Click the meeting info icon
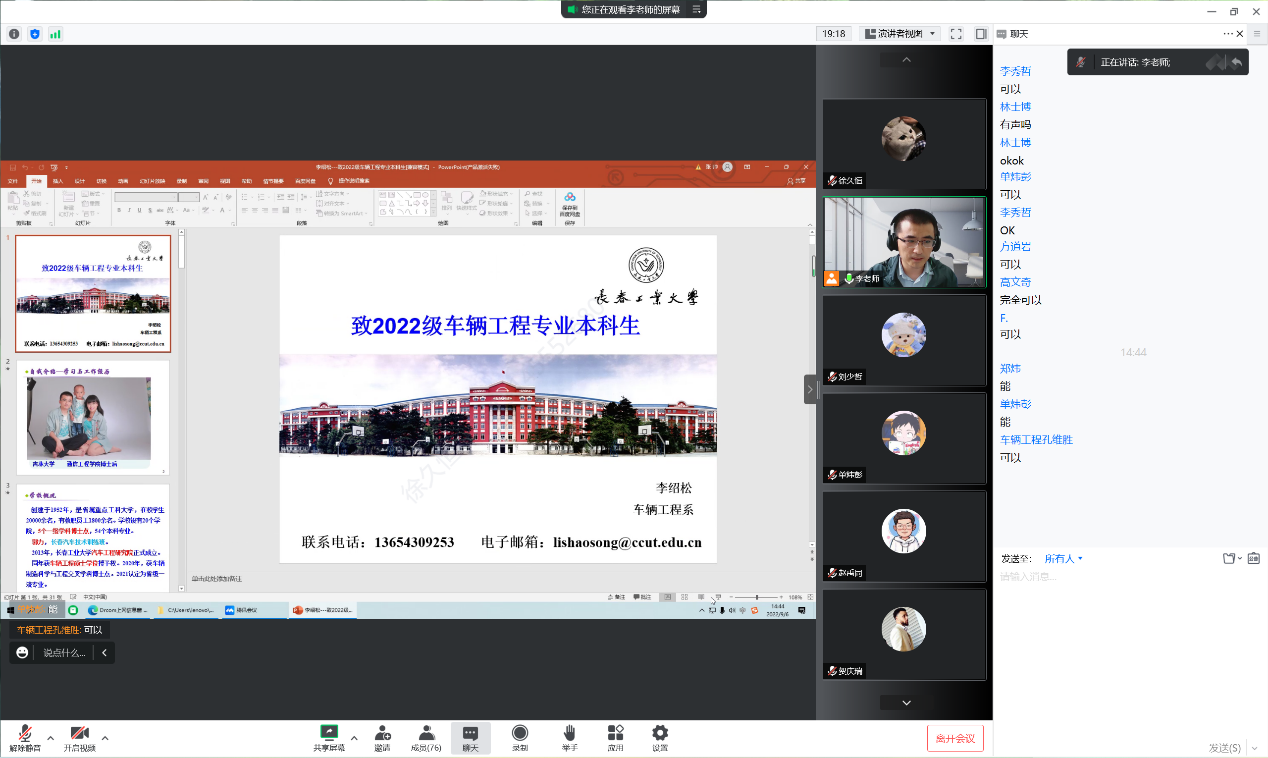This screenshot has width=1268, height=758. tap(14, 33)
